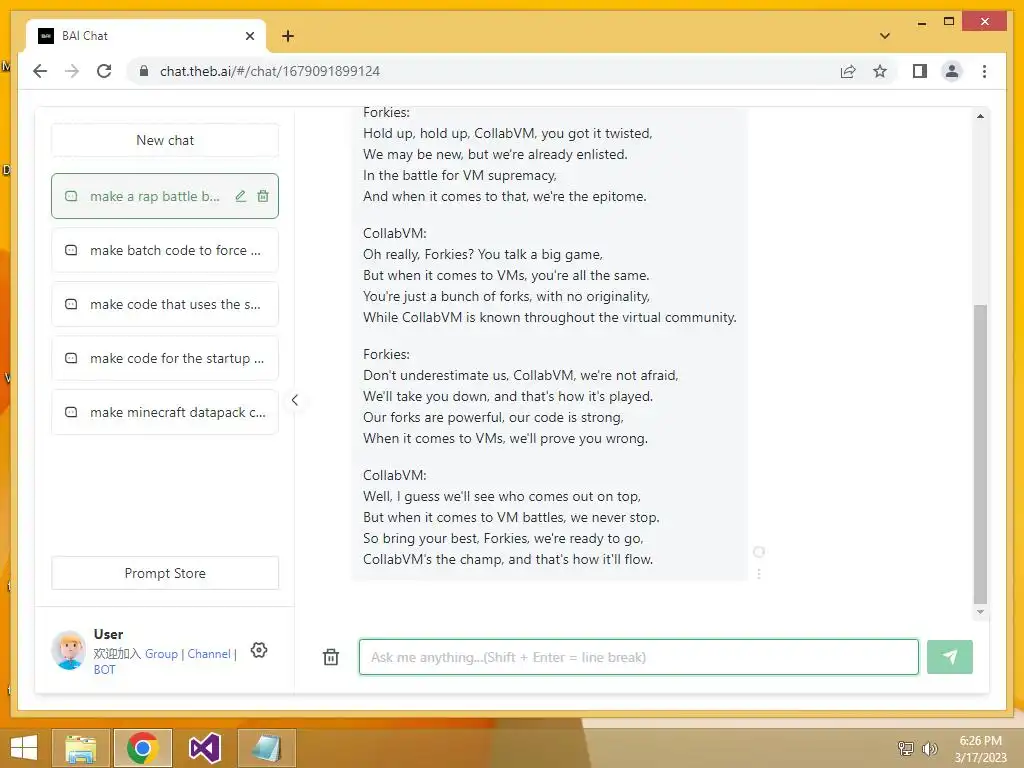
Task: Click the line 'Our forks are powerful, our code is strong,'
Action: click(x=493, y=417)
